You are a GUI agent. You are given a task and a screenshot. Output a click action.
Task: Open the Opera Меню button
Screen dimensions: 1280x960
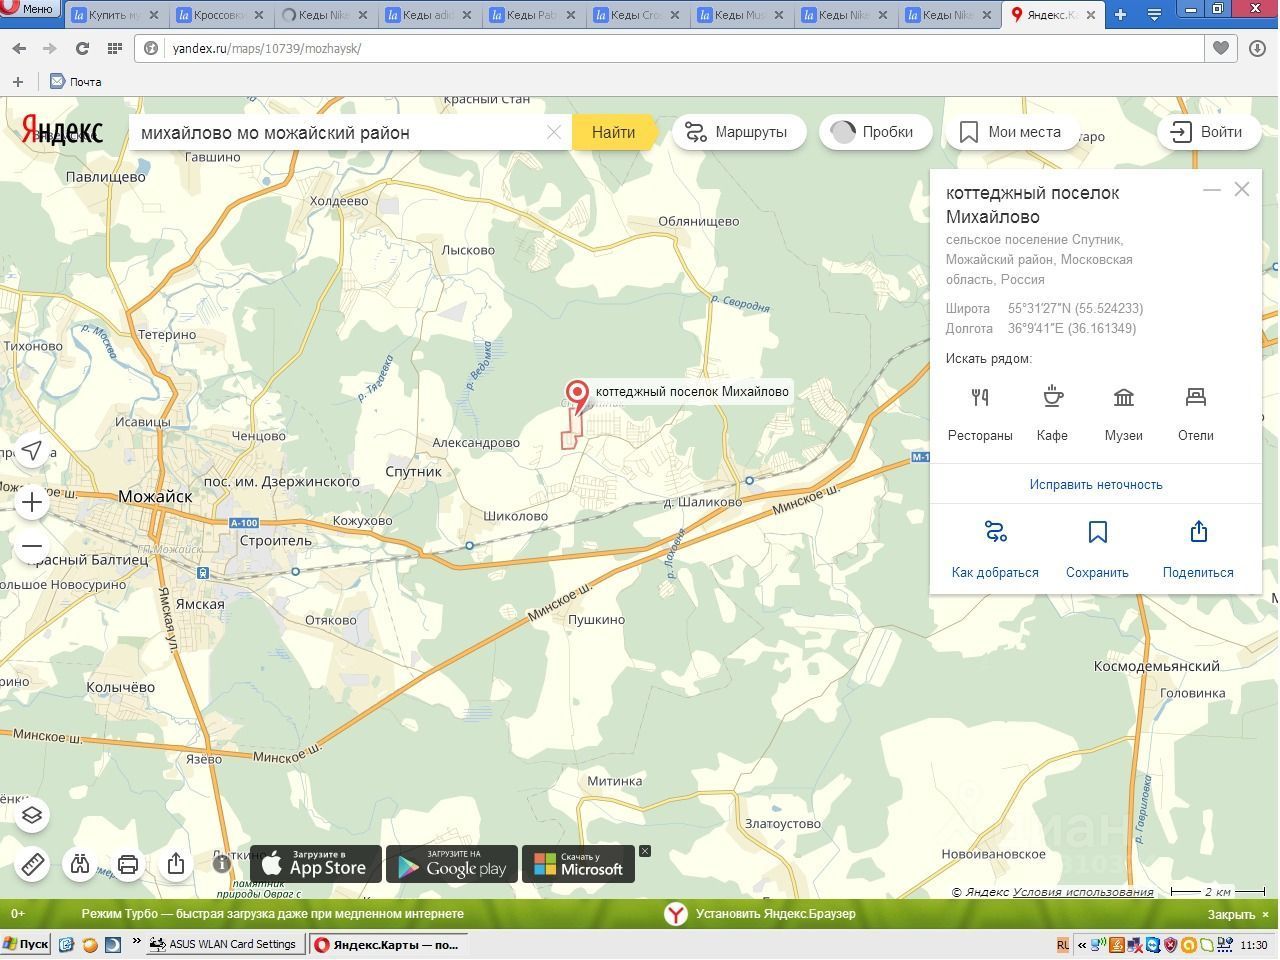click(29, 8)
